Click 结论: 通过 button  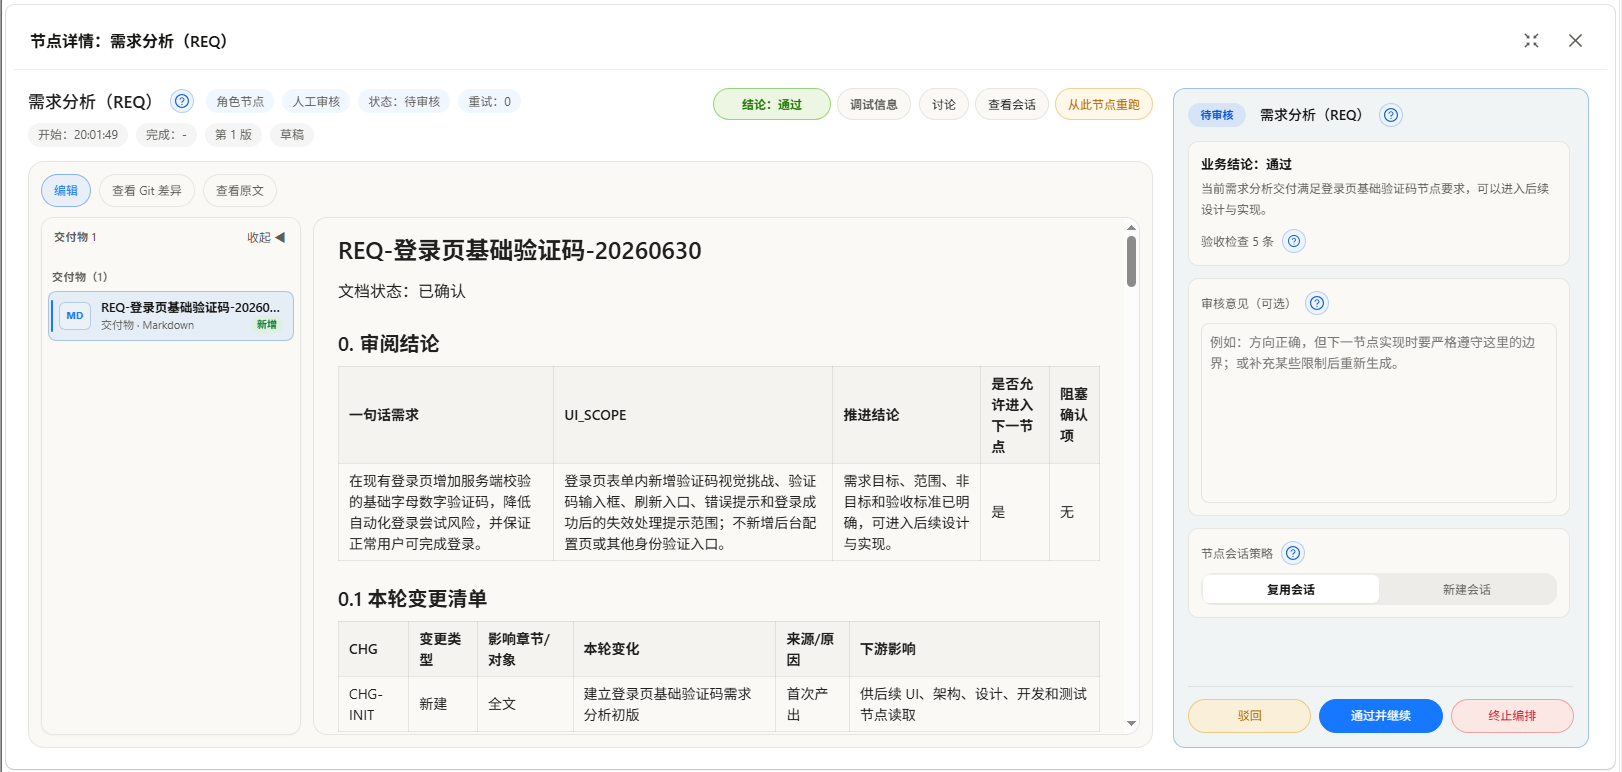(x=772, y=104)
